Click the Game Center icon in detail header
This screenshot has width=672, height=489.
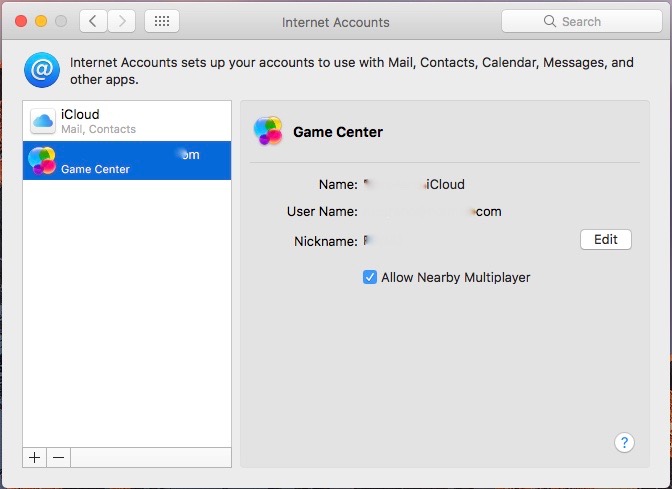268,131
